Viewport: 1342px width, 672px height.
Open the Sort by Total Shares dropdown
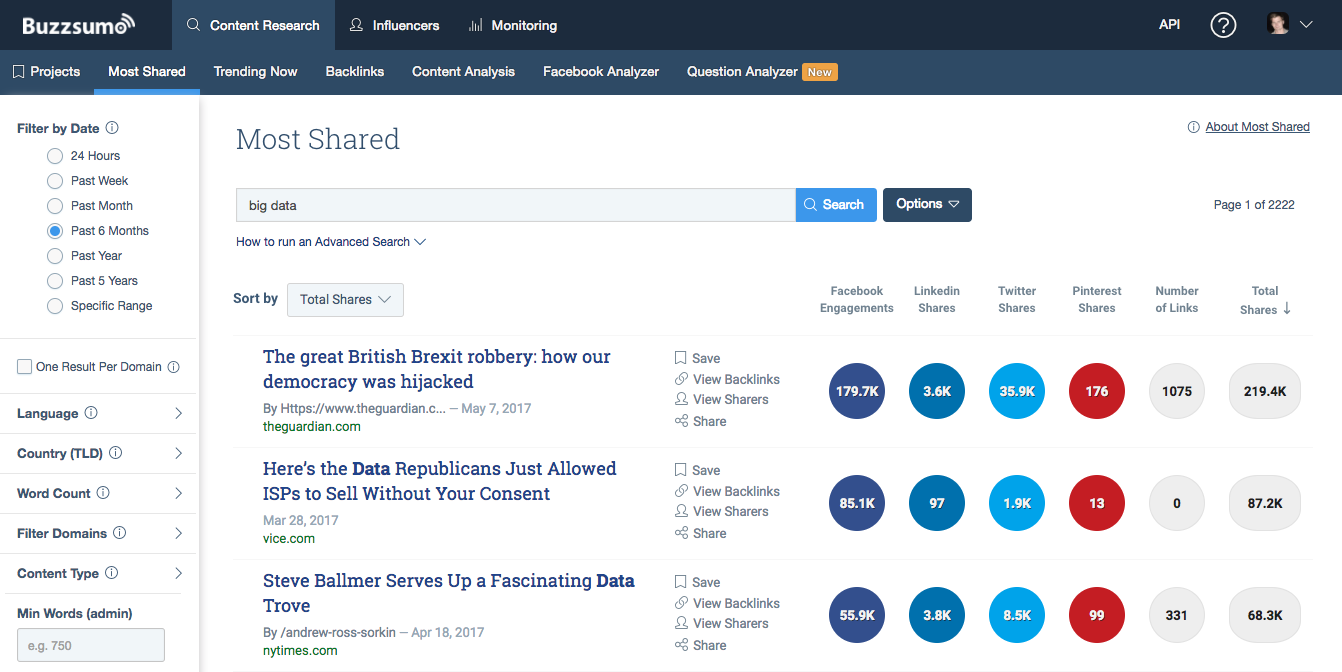(x=345, y=299)
